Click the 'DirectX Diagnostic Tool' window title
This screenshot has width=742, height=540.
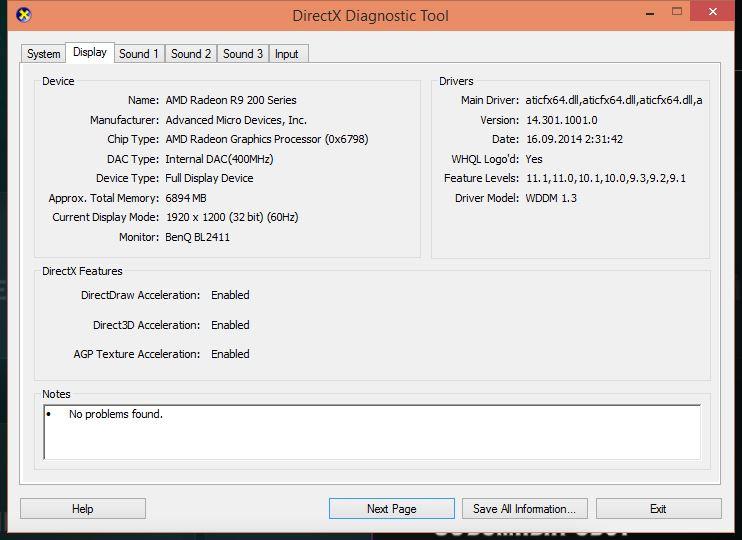[371, 16]
